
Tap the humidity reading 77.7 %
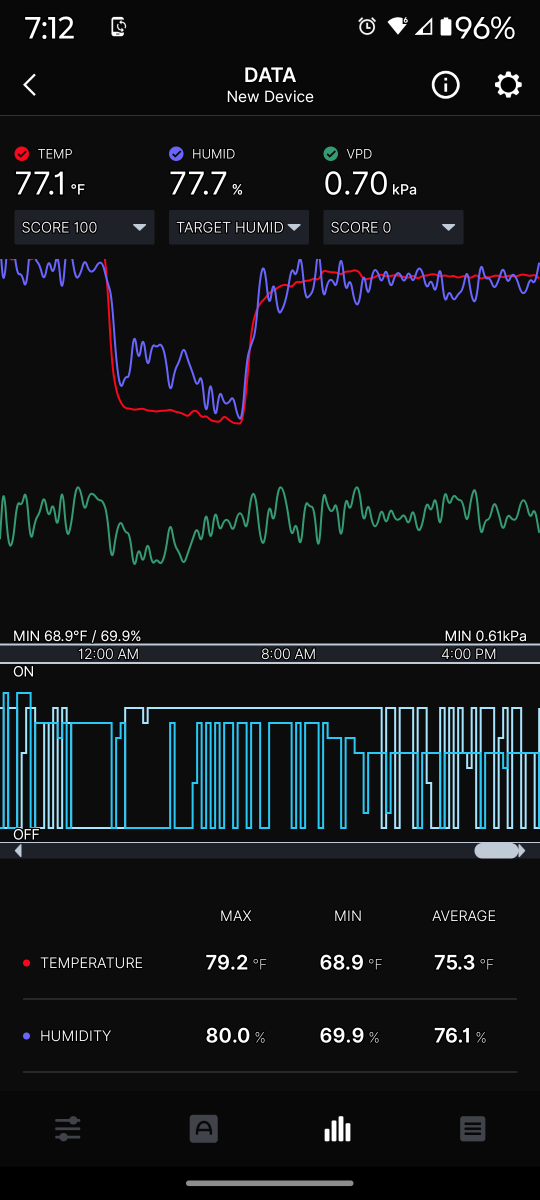(206, 184)
